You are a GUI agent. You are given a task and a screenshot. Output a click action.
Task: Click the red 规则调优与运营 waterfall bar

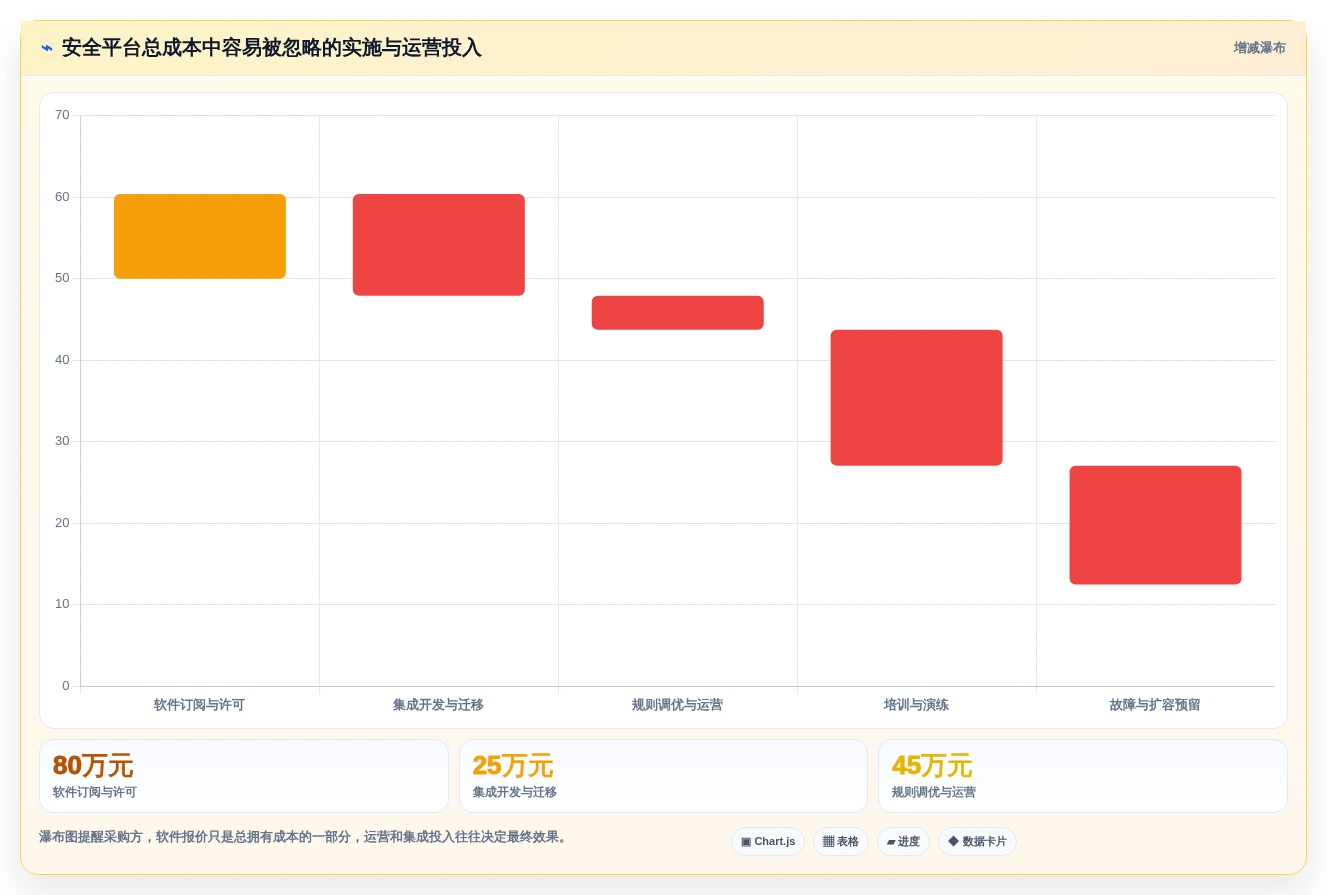(678, 313)
